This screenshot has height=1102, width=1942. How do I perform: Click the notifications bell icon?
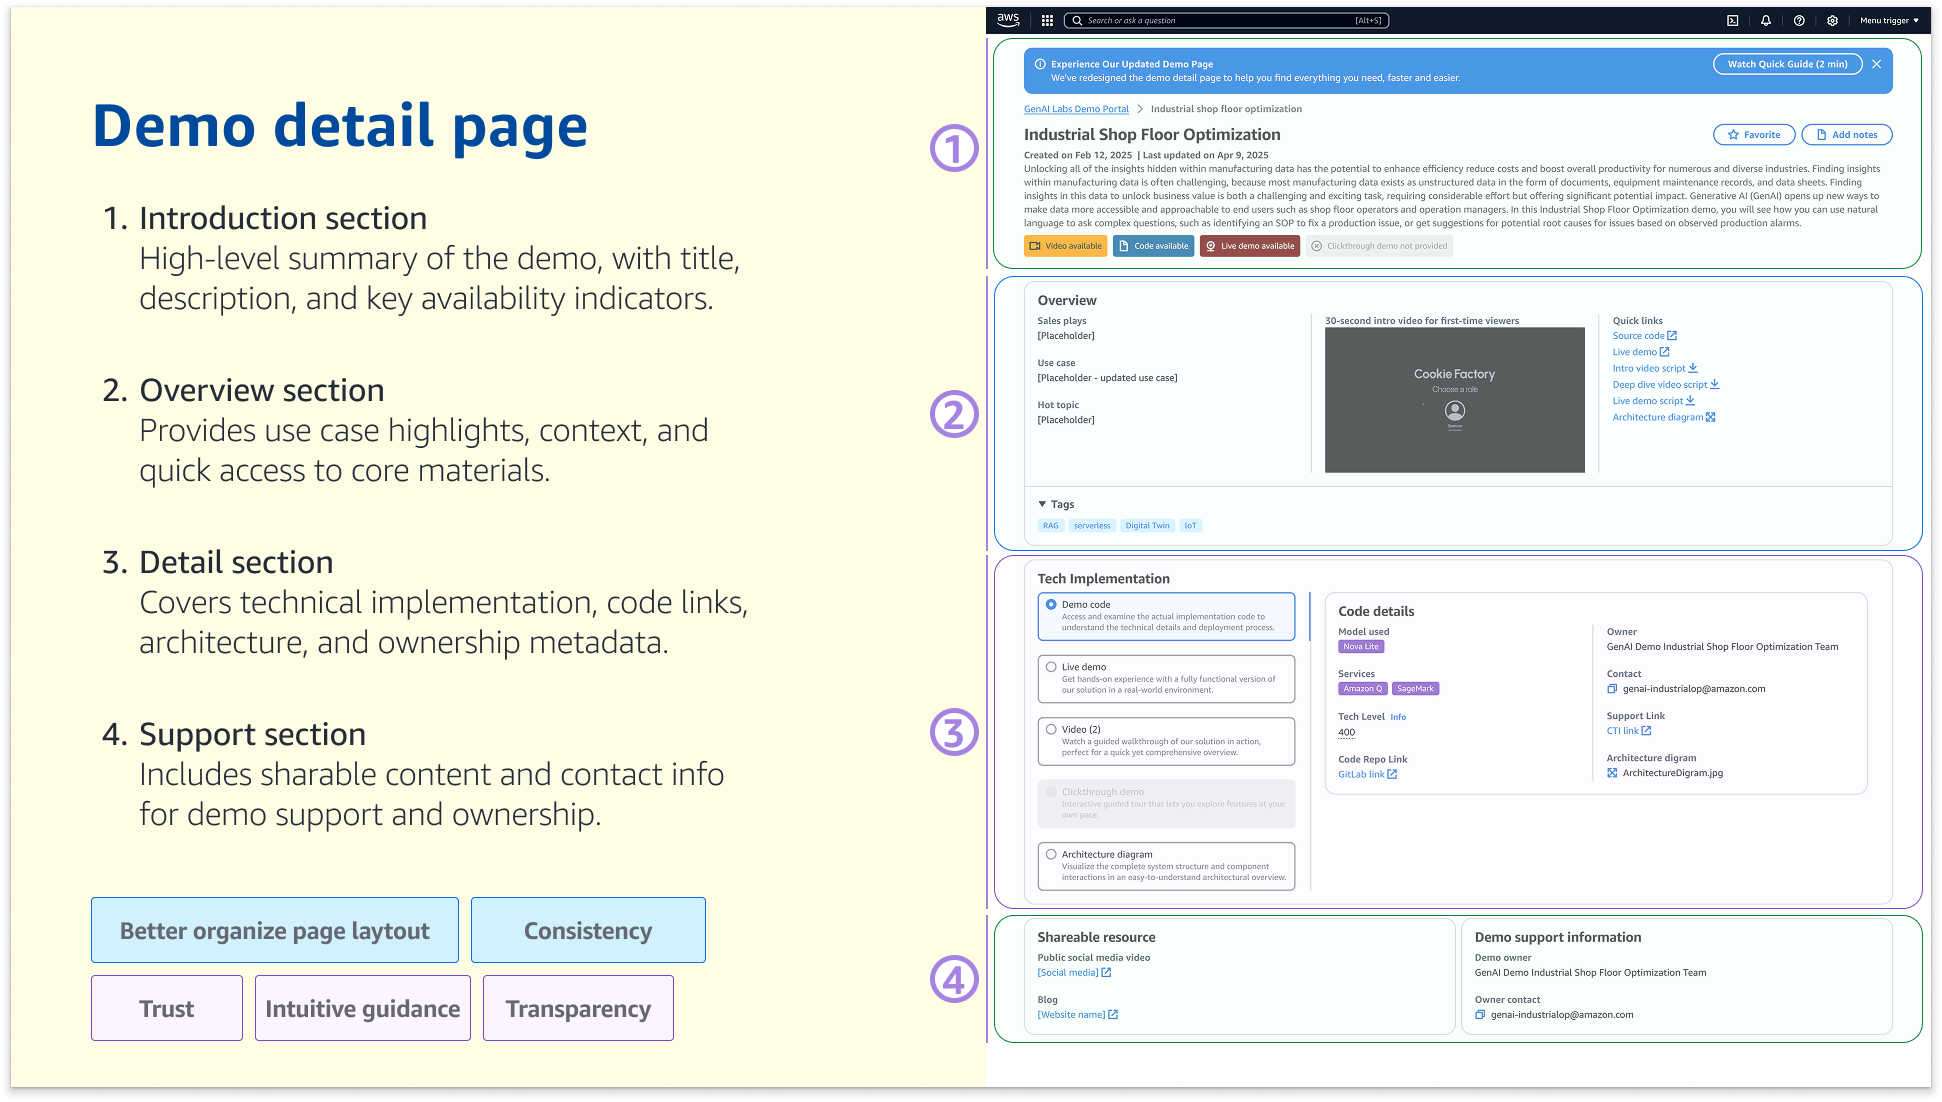click(1766, 20)
